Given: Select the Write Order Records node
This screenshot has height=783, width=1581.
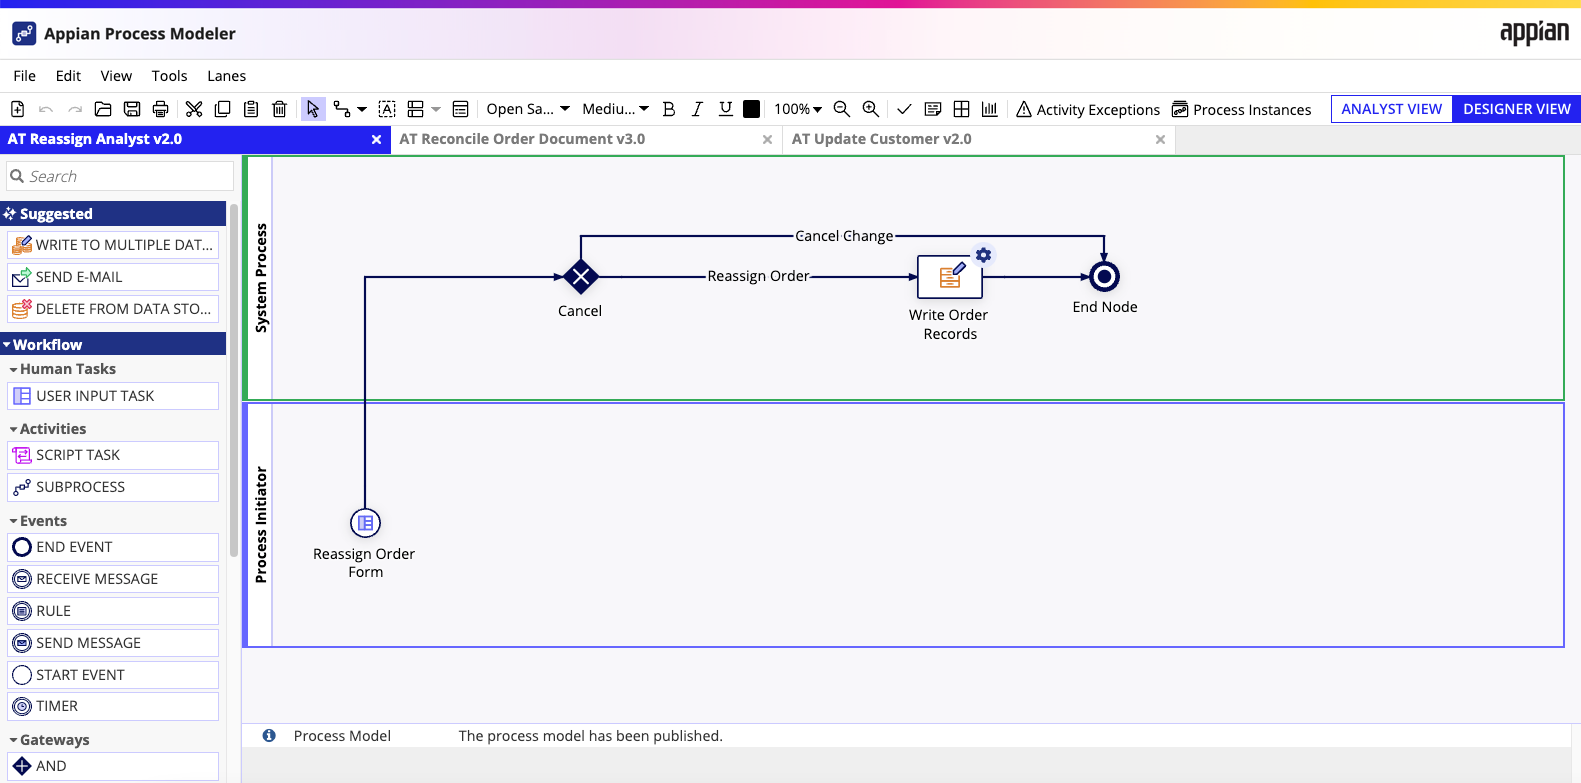Looking at the screenshot, I should [x=950, y=277].
